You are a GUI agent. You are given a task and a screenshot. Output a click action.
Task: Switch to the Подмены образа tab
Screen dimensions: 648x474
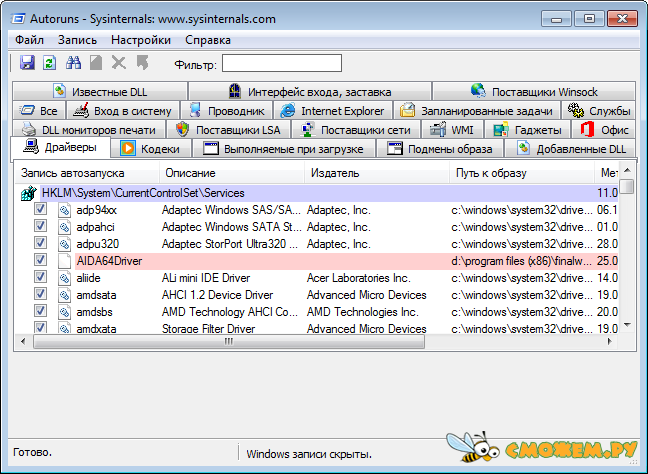point(440,149)
